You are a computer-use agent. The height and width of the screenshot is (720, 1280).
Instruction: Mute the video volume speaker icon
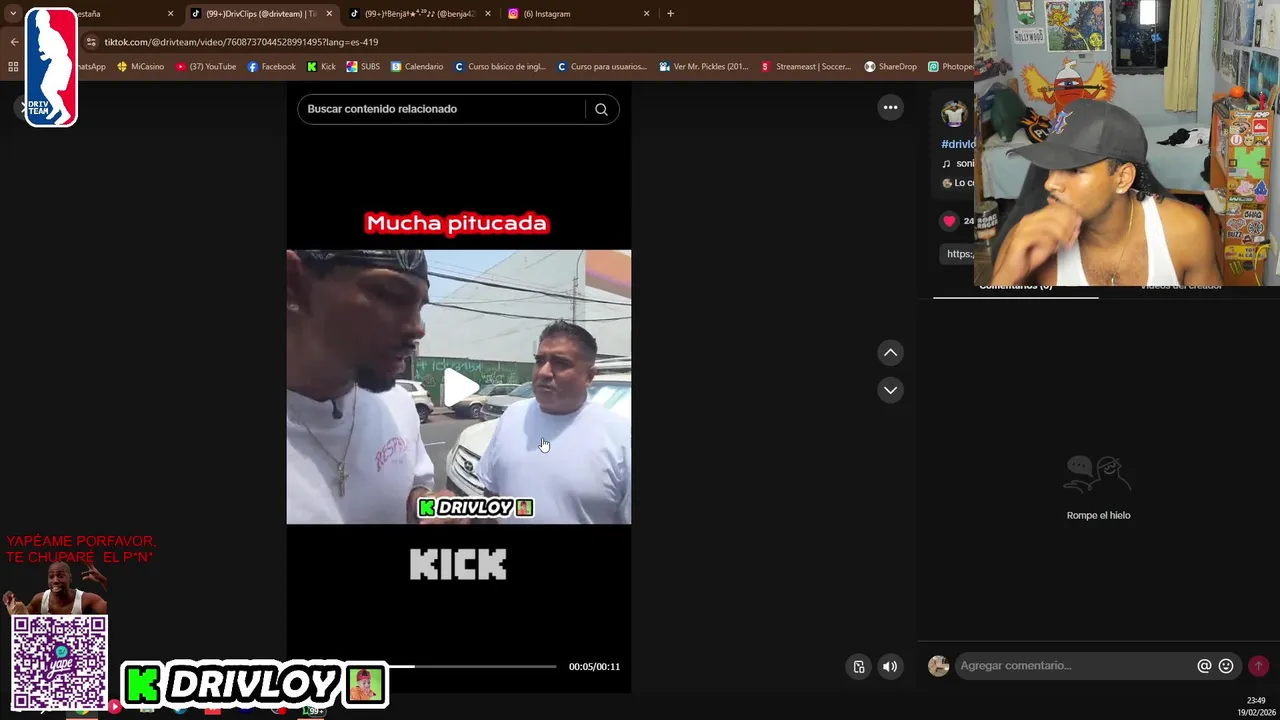[x=890, y=667]
